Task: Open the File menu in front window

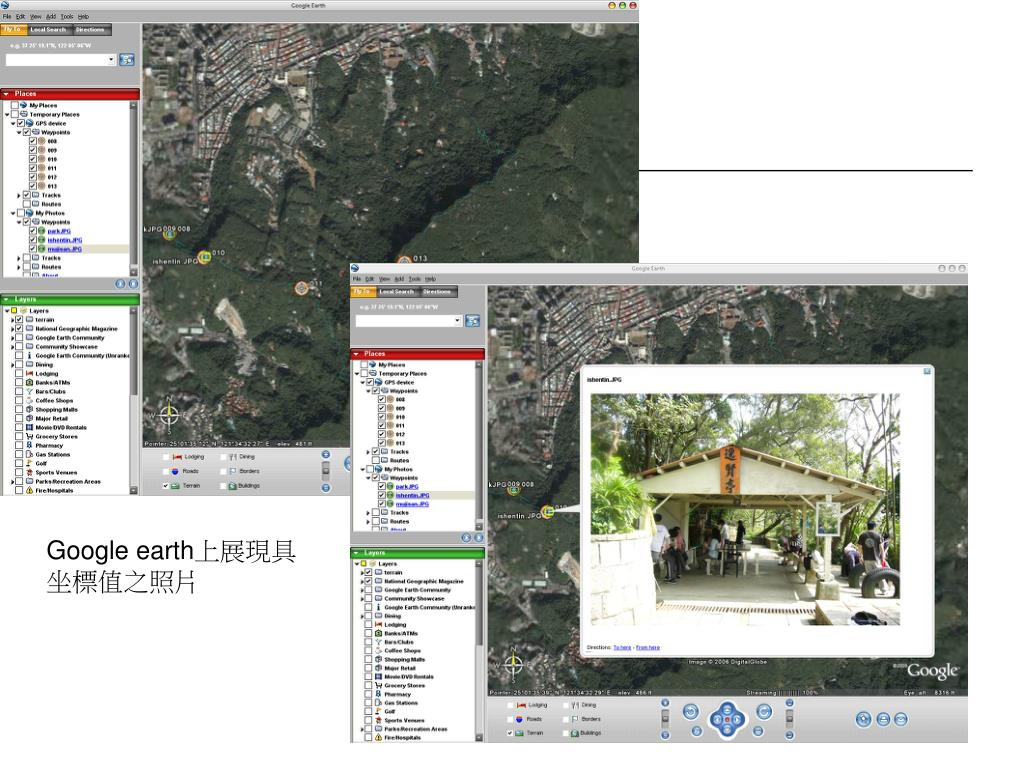Action: [x=357, y=279]
